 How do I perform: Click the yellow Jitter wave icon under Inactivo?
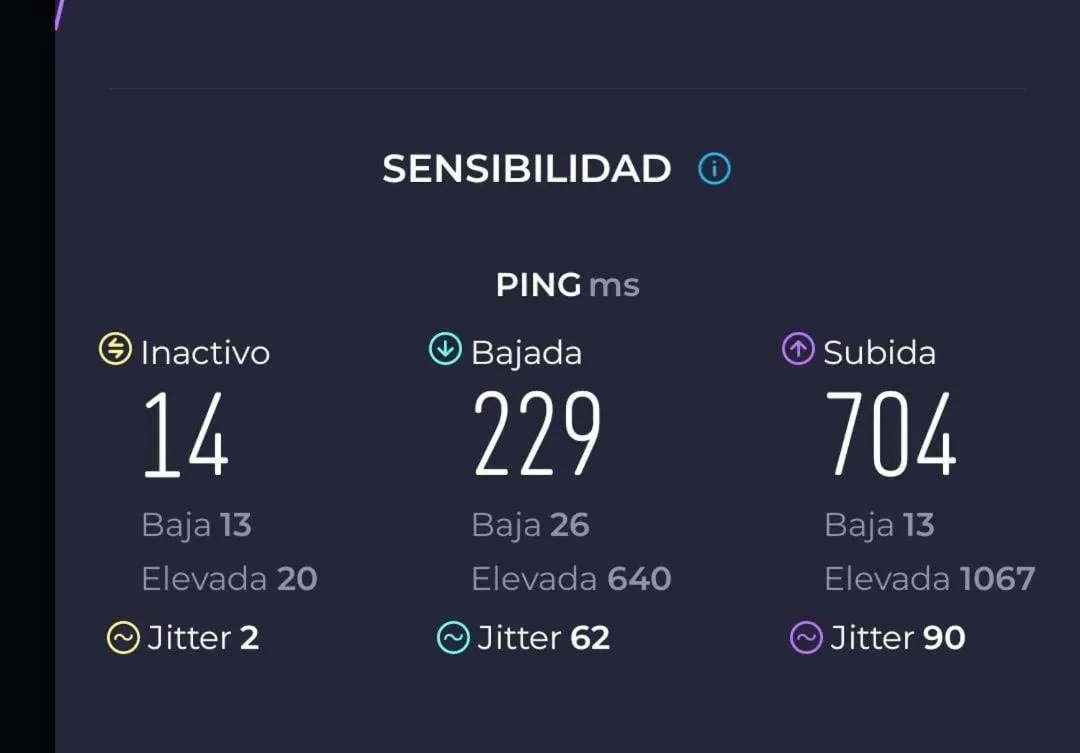tap(122, 637)
